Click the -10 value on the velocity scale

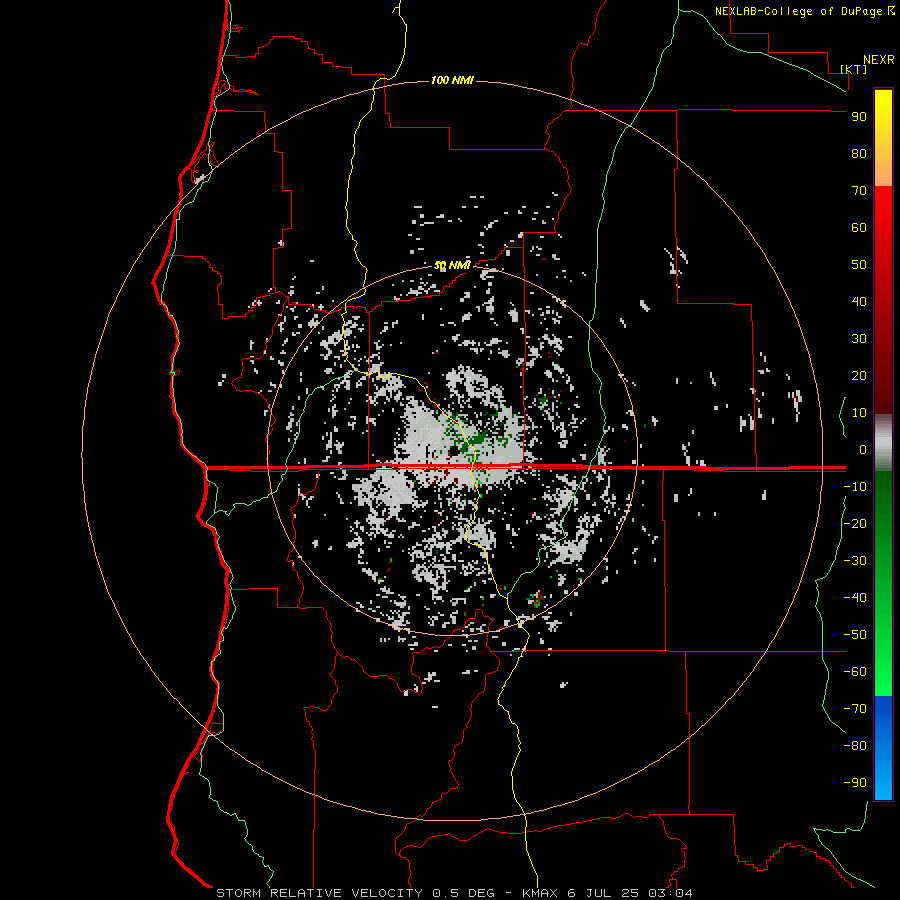(855, 487)
